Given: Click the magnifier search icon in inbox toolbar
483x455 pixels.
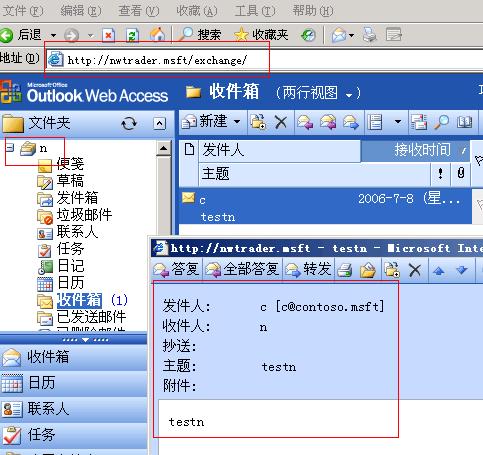Looking at the screenshot, I should point(441,122).
